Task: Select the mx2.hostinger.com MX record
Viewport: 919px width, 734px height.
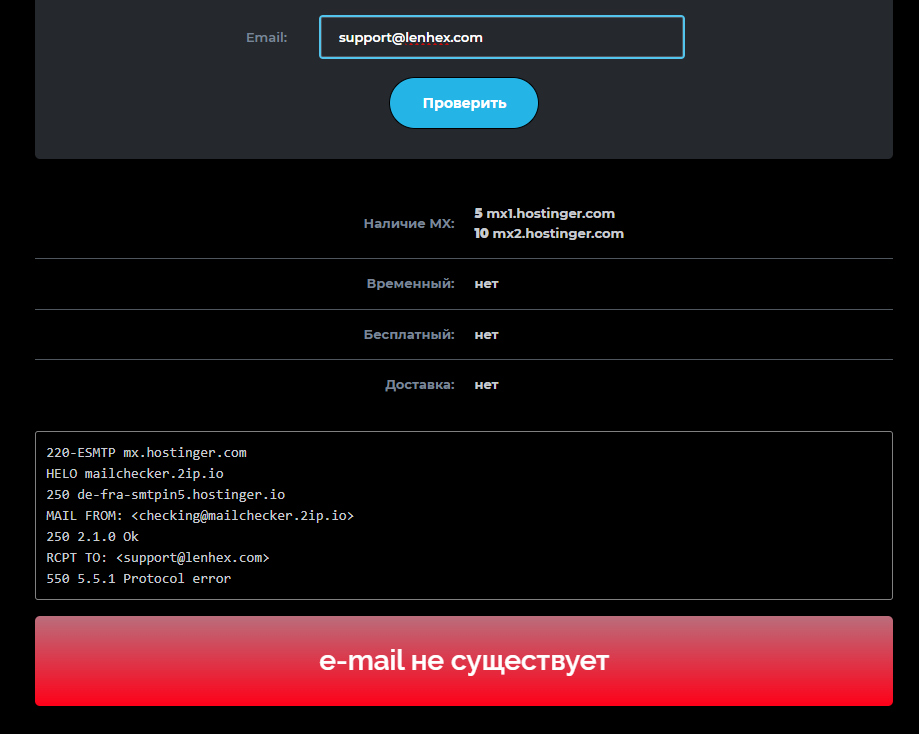Action: point(549,234)
